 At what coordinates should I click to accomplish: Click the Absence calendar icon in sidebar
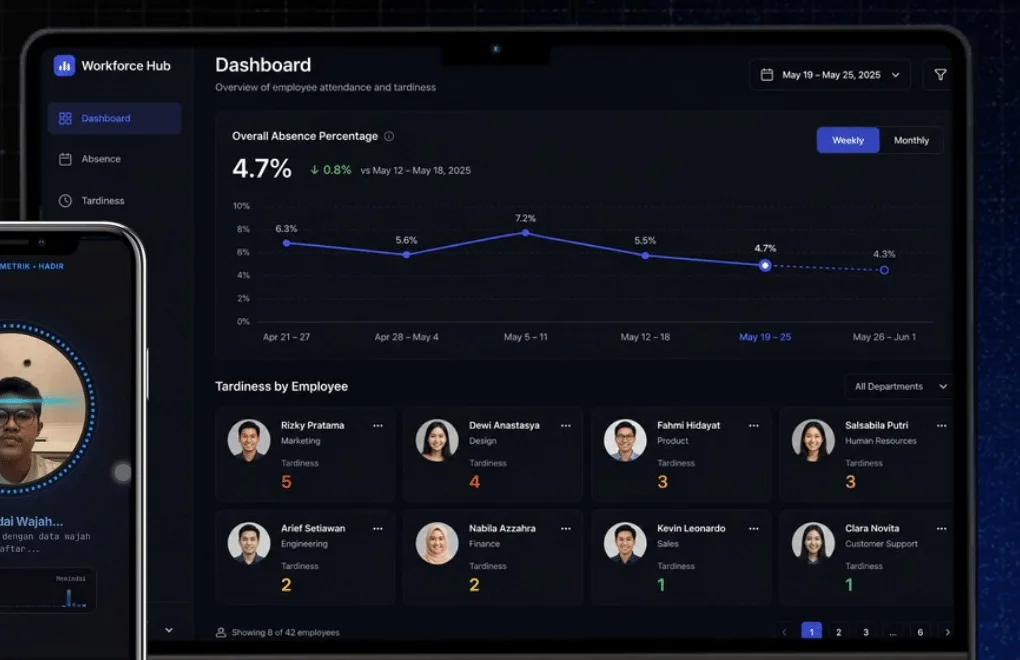coord(65,159)
